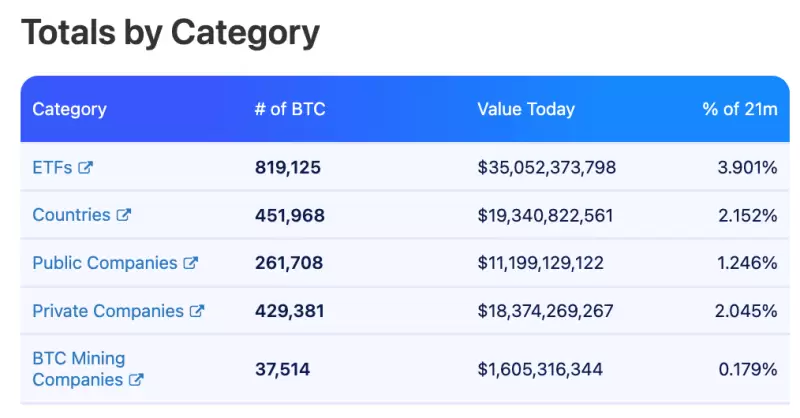
Task: Open the ETFs category link
Action: pos(52,167)
